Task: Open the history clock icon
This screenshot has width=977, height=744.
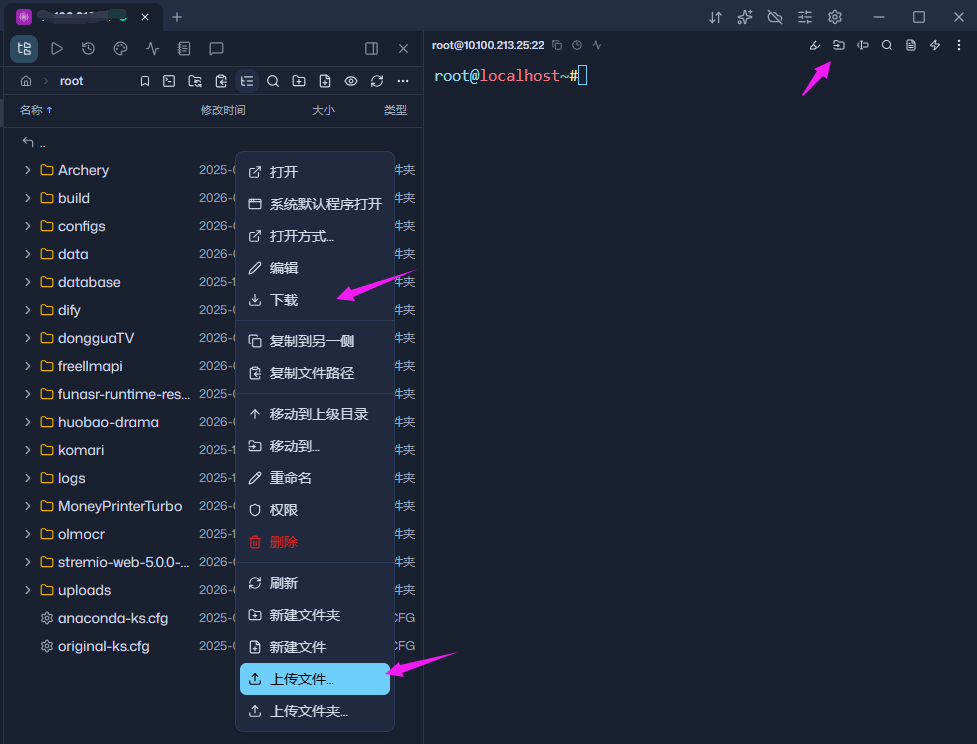Action: (88, 49)
